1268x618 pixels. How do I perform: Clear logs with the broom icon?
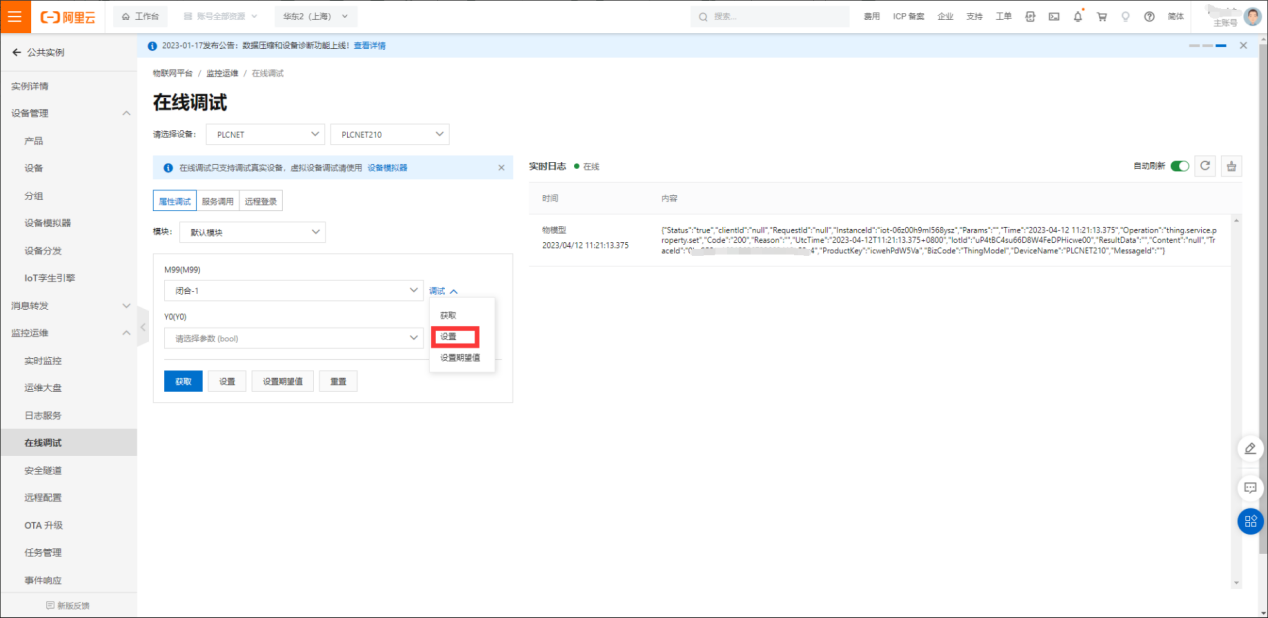pyautogui.click(x=1232, y=166)
